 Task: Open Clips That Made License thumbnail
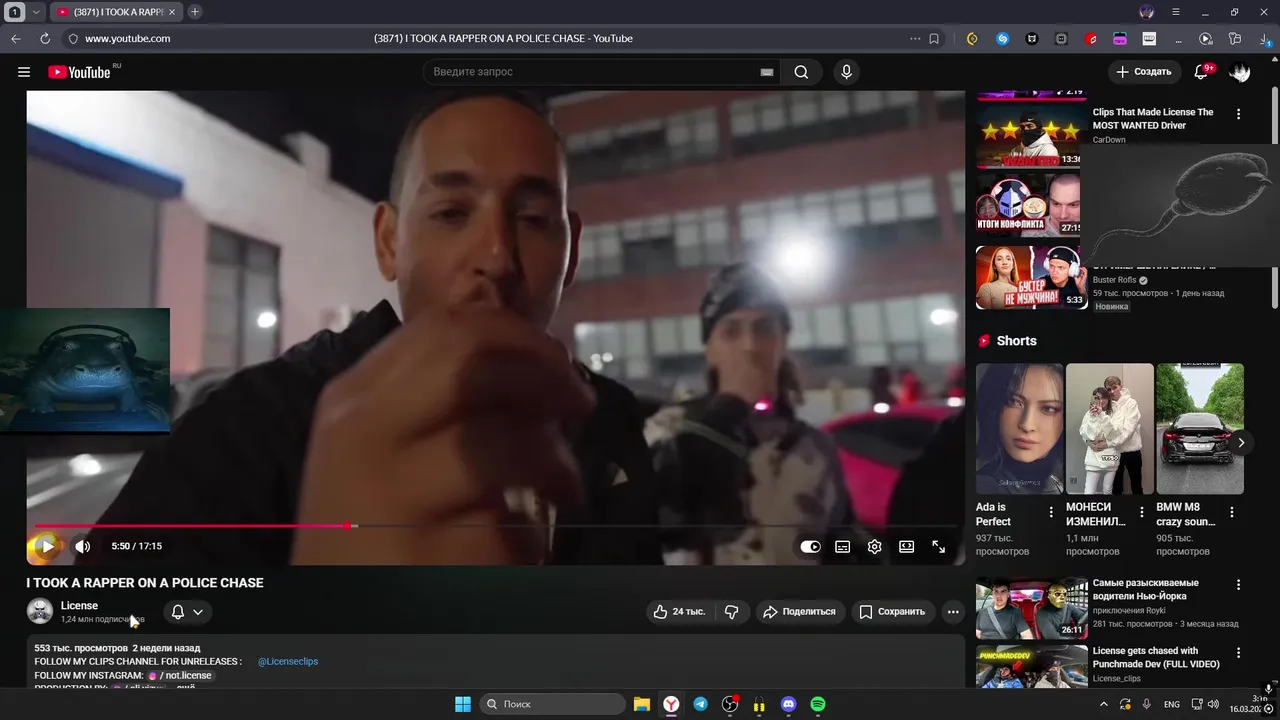(1031, 136)
